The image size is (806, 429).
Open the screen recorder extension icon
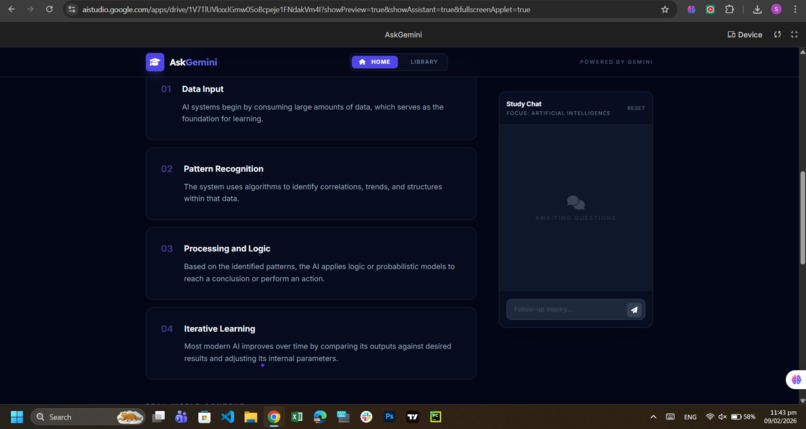(710, 9)
